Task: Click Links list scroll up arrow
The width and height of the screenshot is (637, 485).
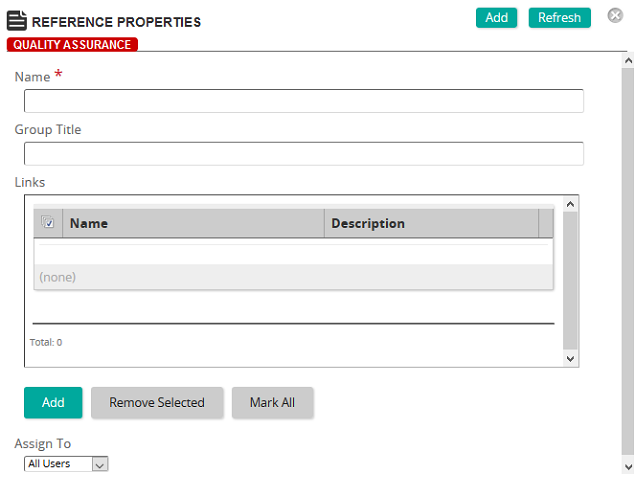Action: coord(570,204)
